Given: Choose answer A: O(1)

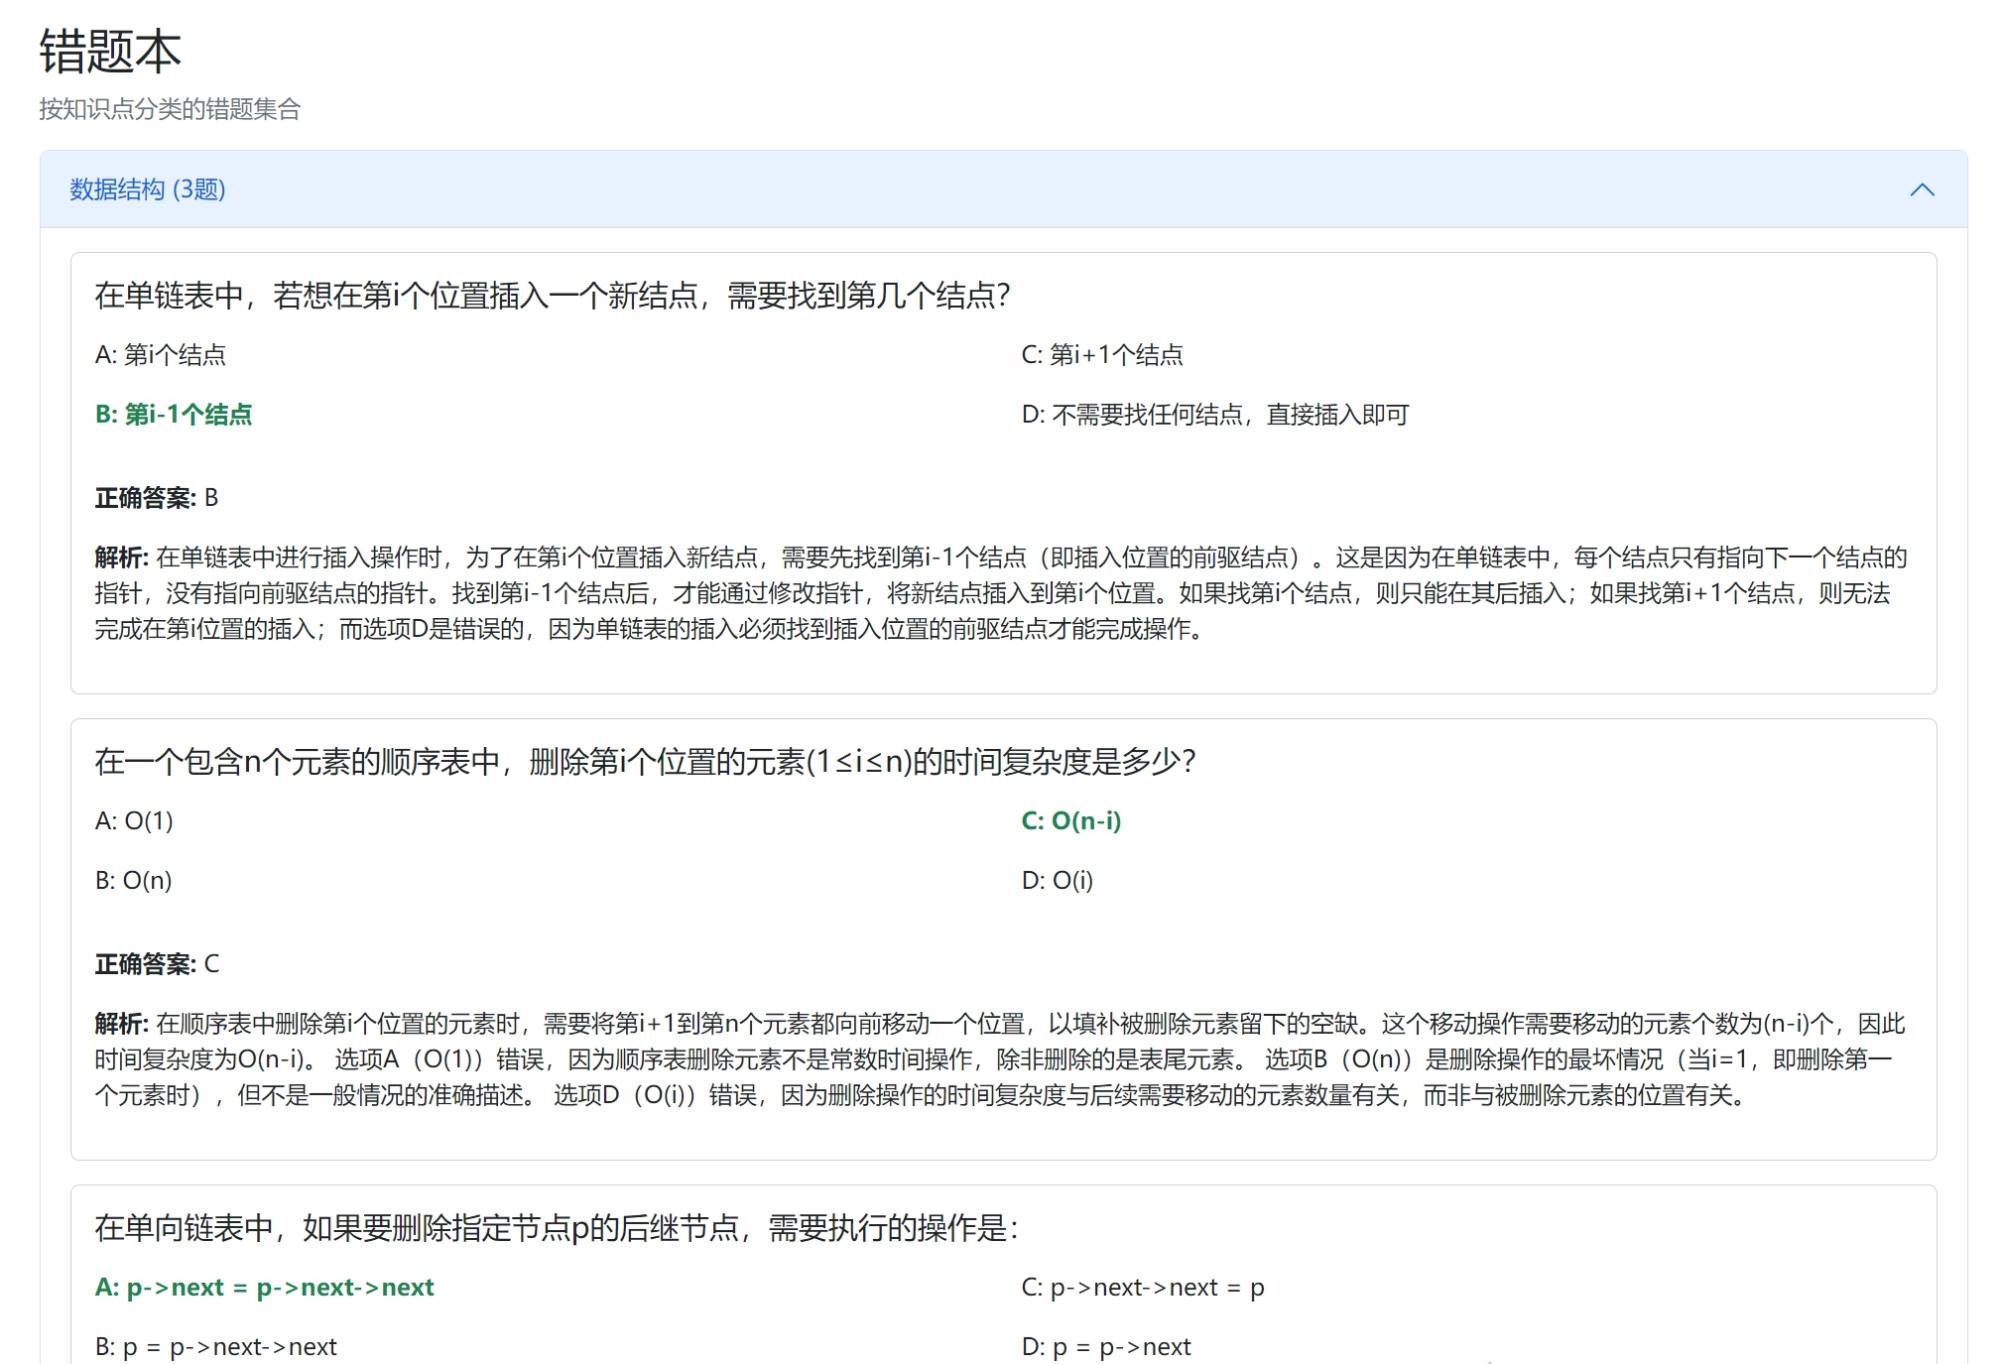Looking at the screenshot, I should click(134, 821).
